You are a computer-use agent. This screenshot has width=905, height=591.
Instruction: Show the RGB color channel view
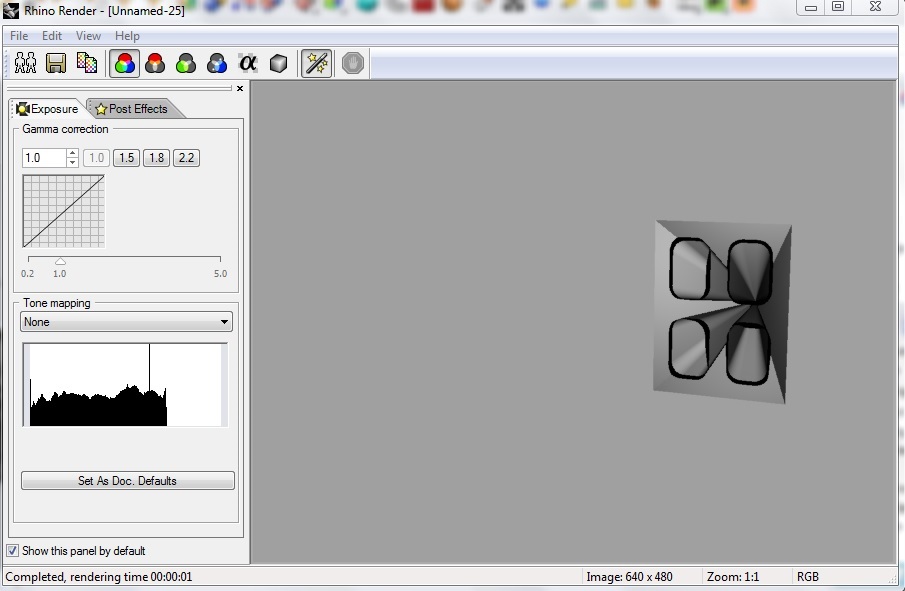point(124,63)
